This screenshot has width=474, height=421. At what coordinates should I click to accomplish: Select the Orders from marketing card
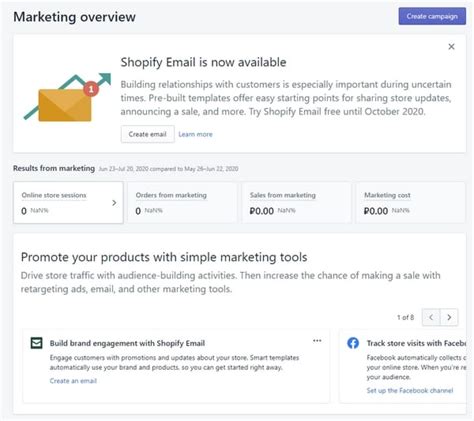point(182,202)
